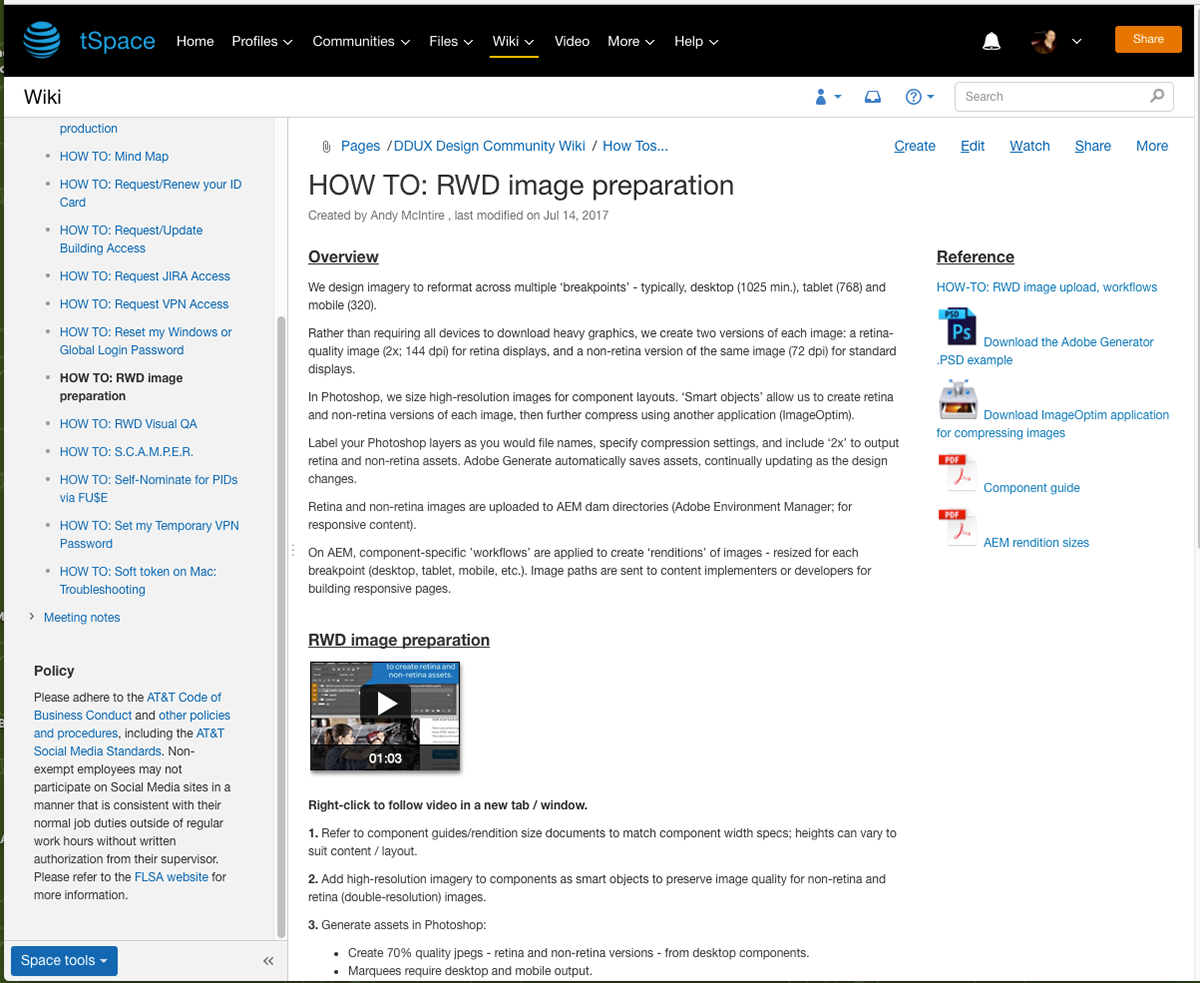Open the Video menu item

click(572, 41)
